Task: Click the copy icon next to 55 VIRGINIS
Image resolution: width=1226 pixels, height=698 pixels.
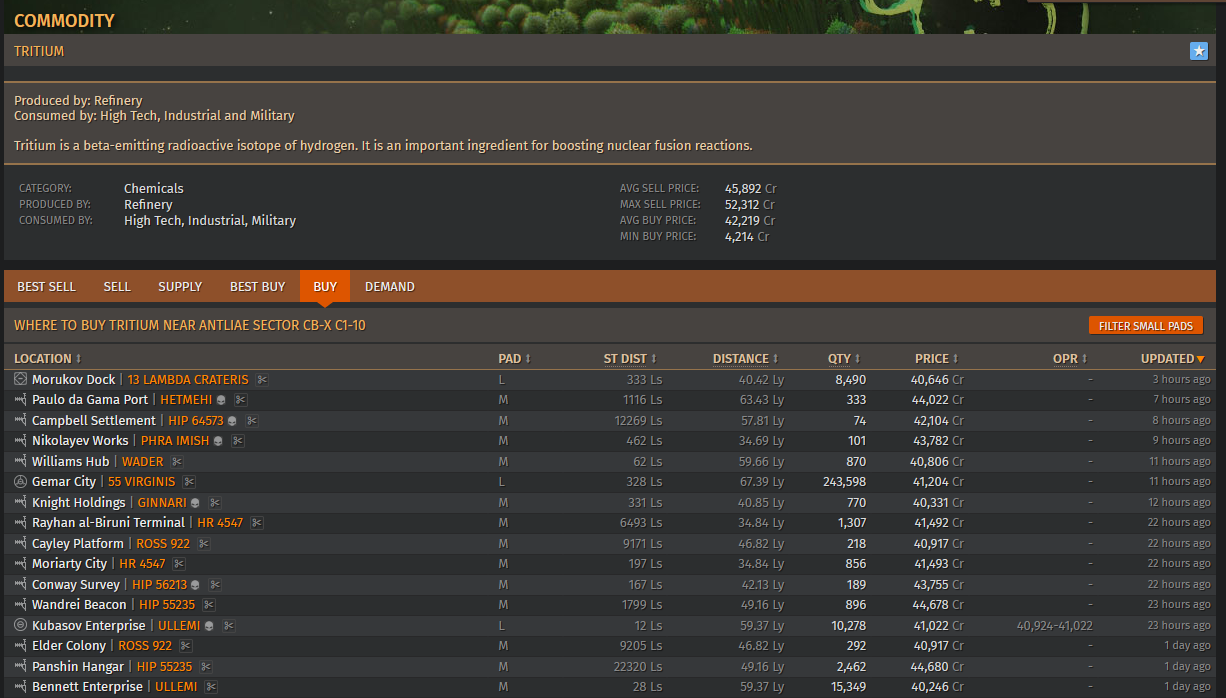Action: pos(188,482)
